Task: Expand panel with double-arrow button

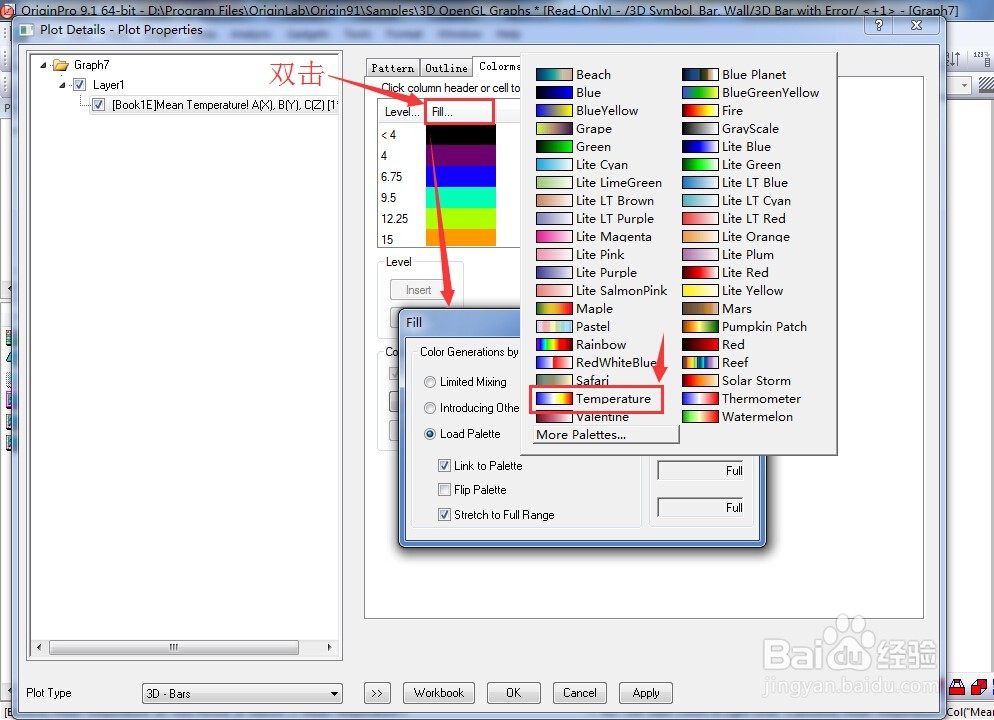Action: coord(377,693)
